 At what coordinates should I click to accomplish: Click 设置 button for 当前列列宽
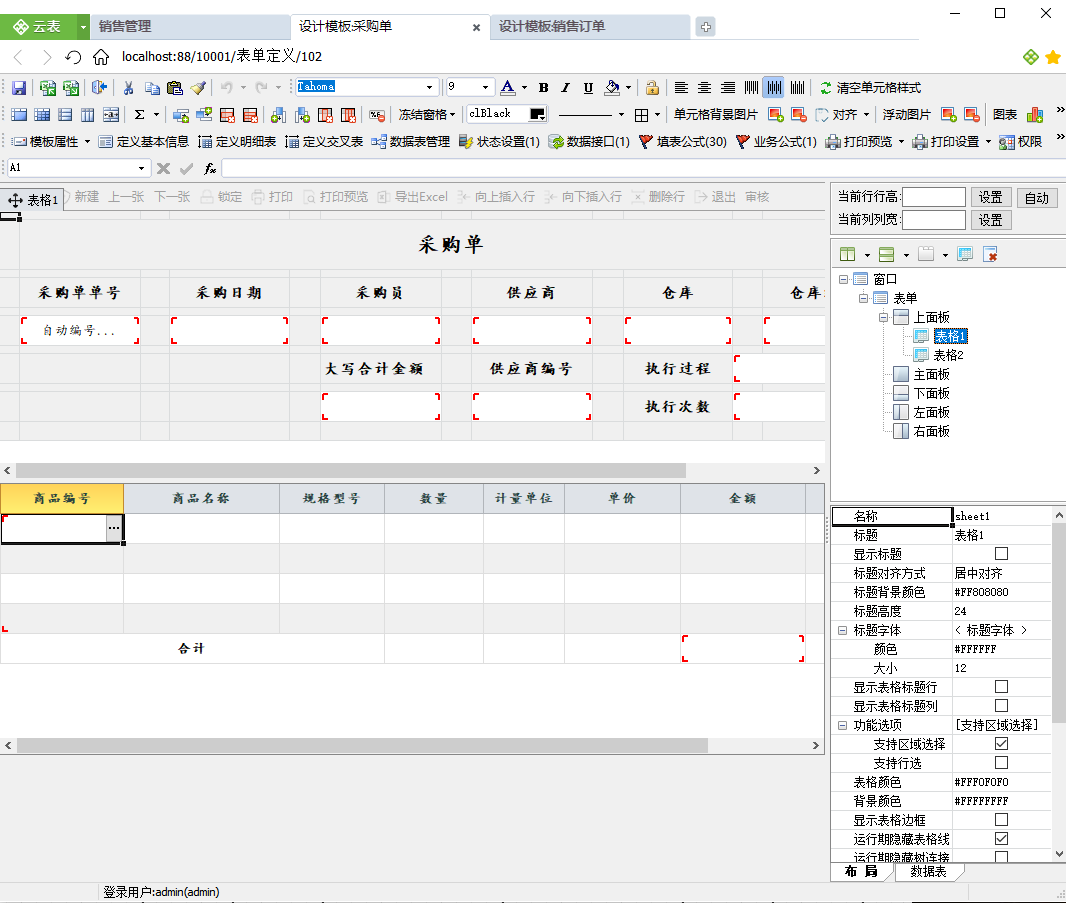[991, 220]
